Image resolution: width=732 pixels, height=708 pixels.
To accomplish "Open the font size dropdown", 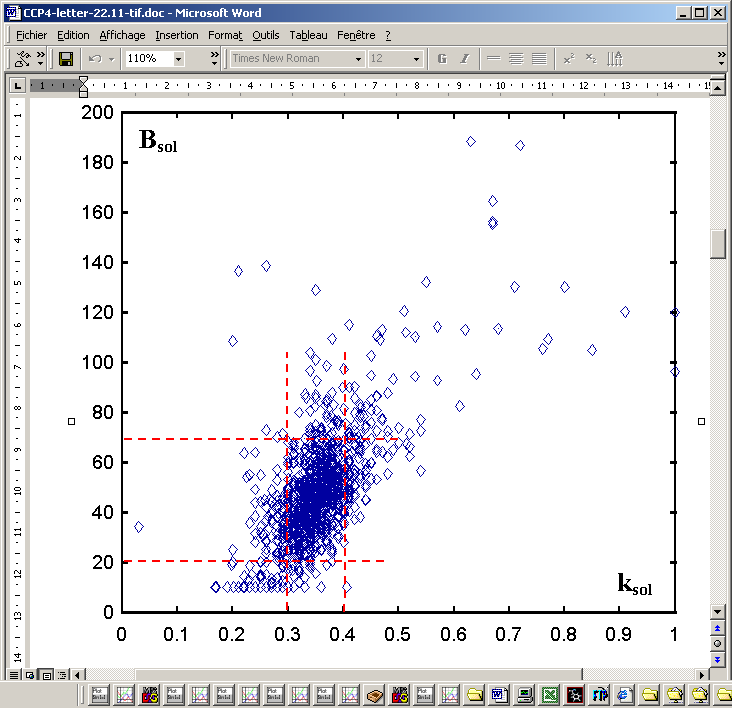I will click(416, 59).
